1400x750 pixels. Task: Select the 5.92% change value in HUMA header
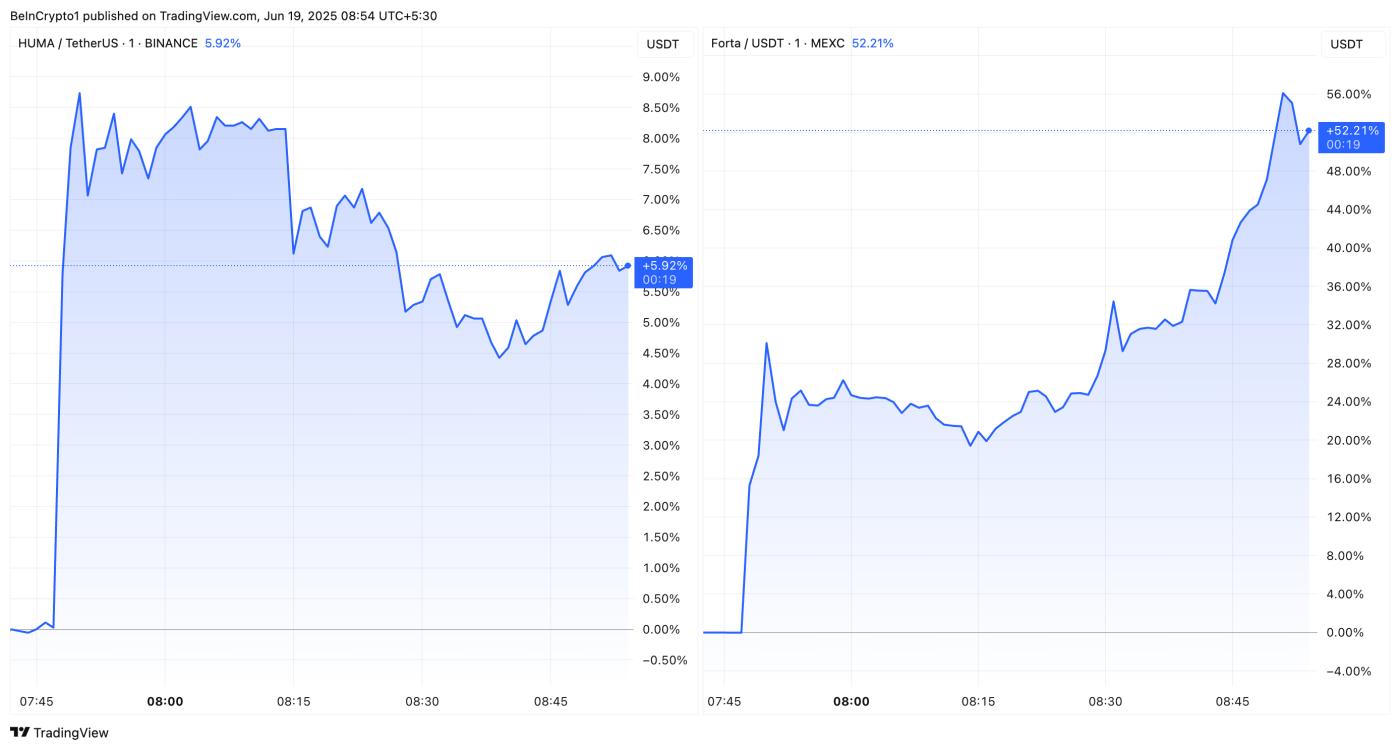pos(222,43)
